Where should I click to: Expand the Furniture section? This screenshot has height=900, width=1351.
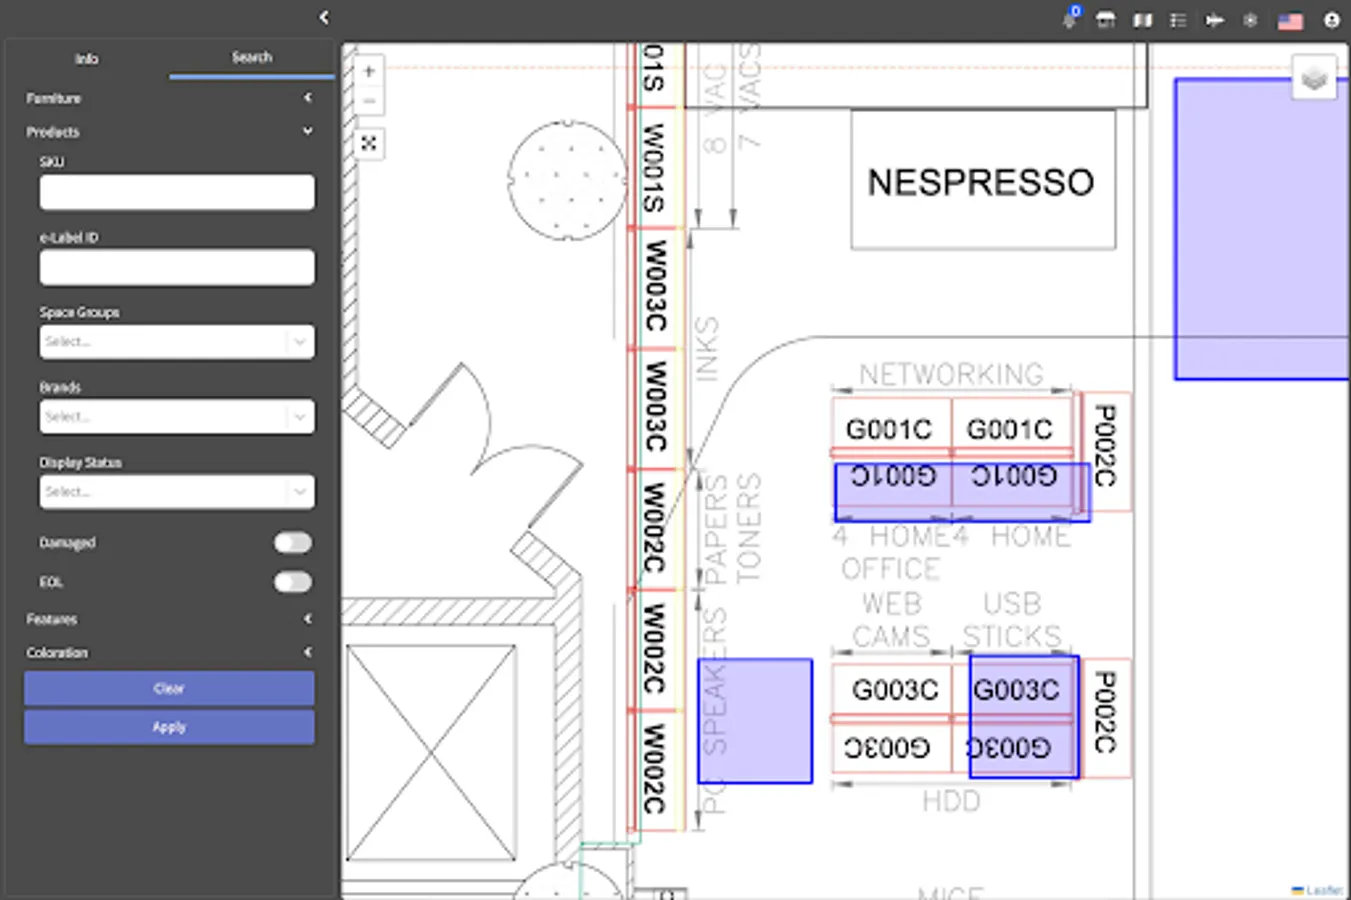point(168,98)
